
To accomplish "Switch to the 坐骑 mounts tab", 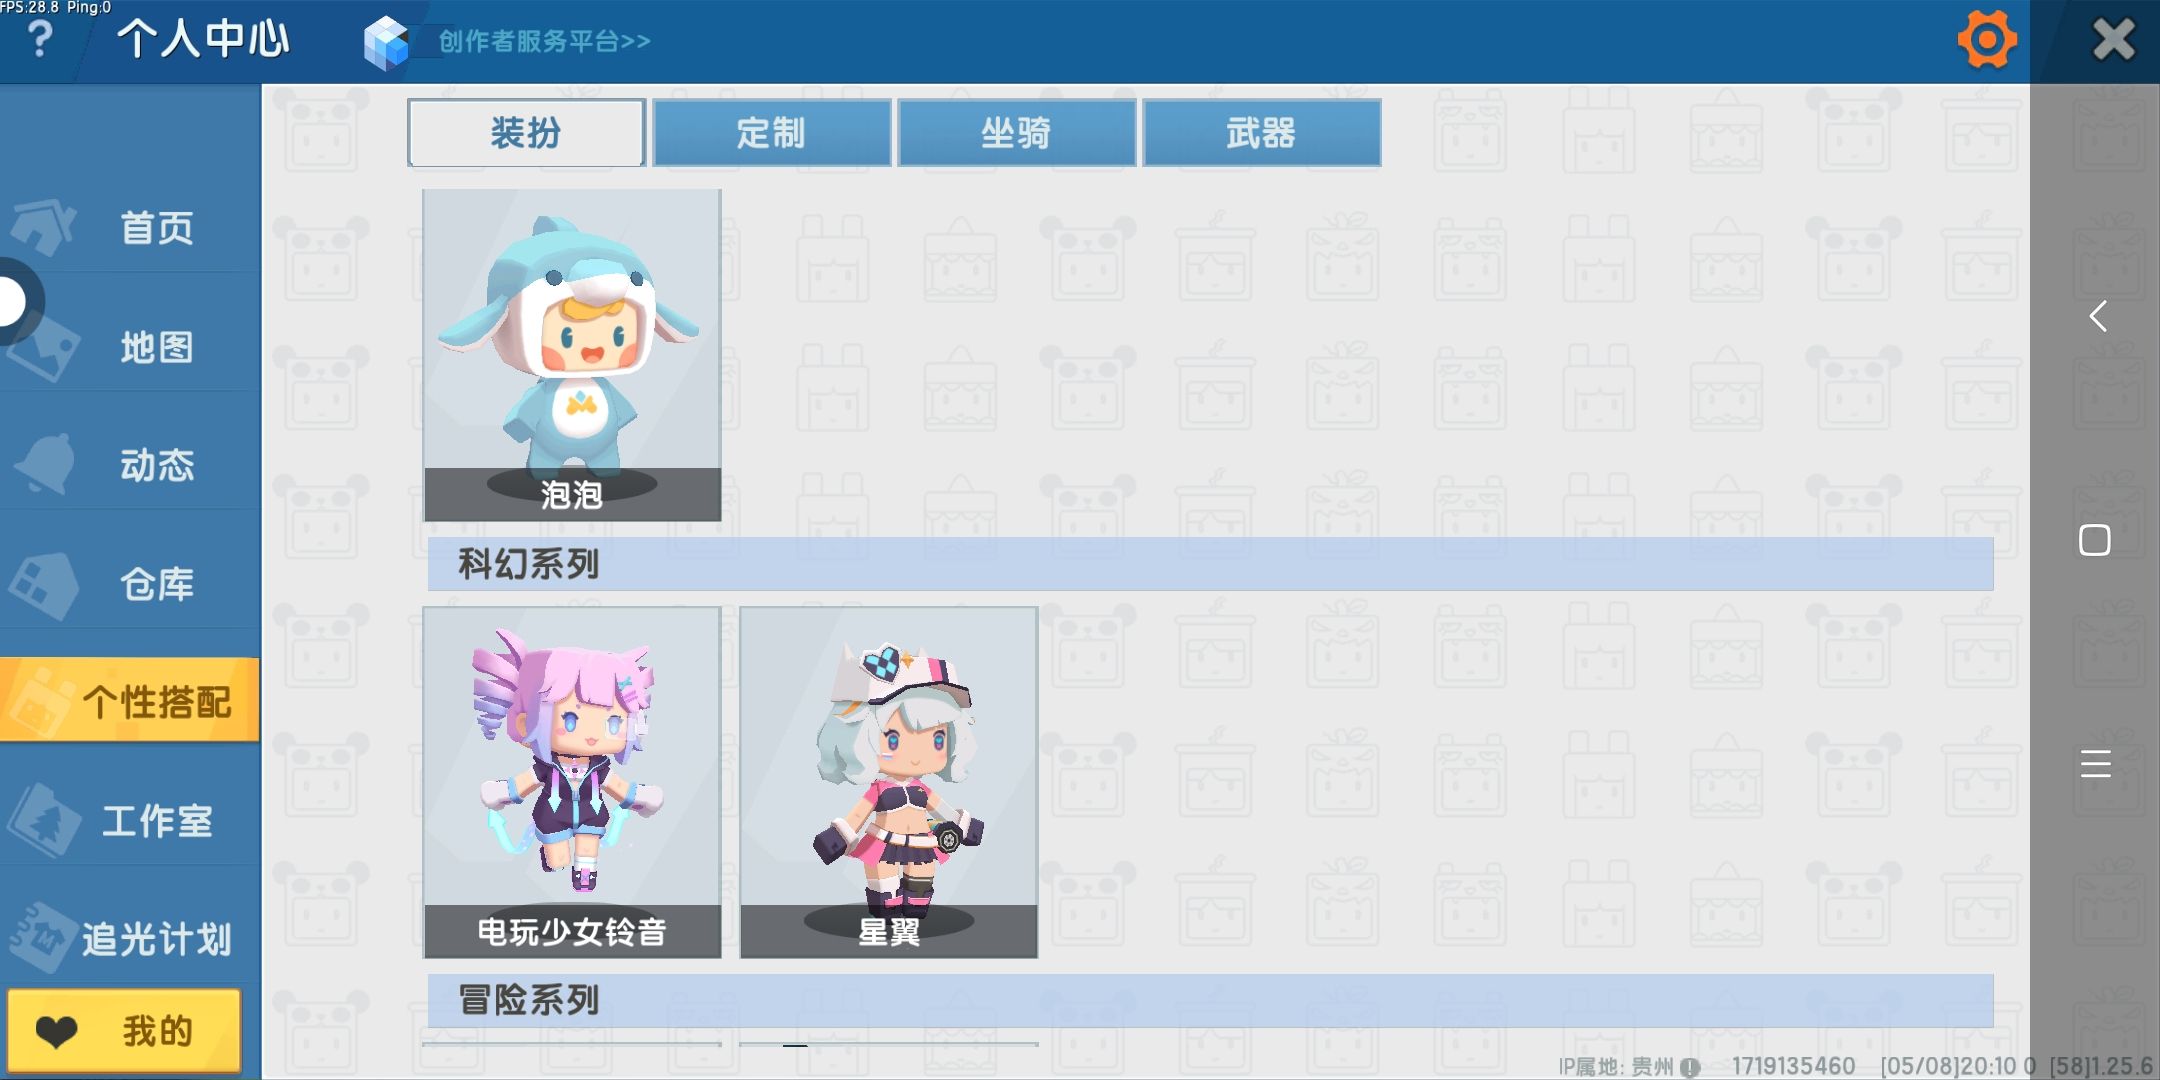I will (1016, 132).
